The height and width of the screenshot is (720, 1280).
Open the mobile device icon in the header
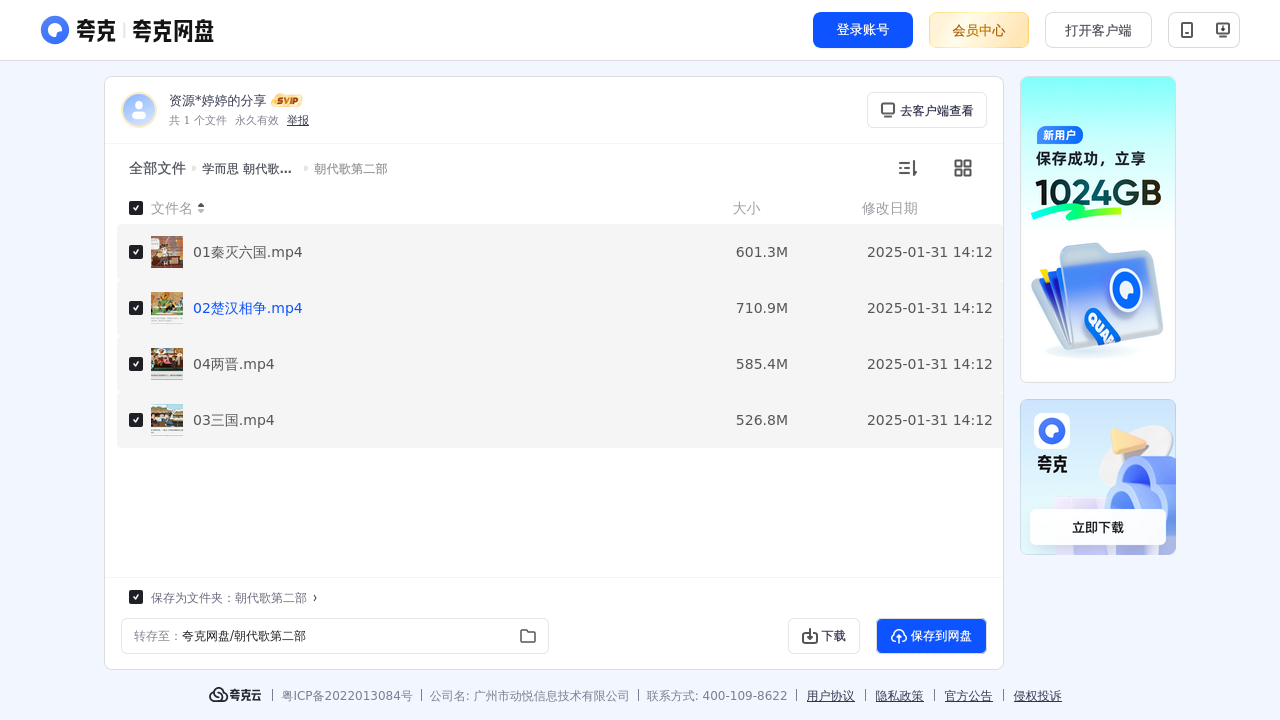tap(1187, 30)
